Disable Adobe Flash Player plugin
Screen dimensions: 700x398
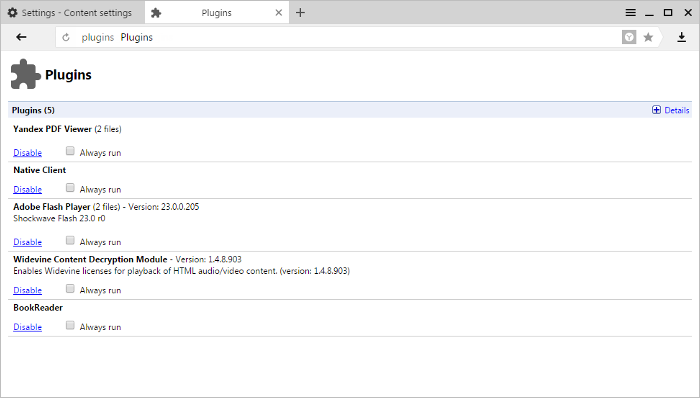pos(28,242)
